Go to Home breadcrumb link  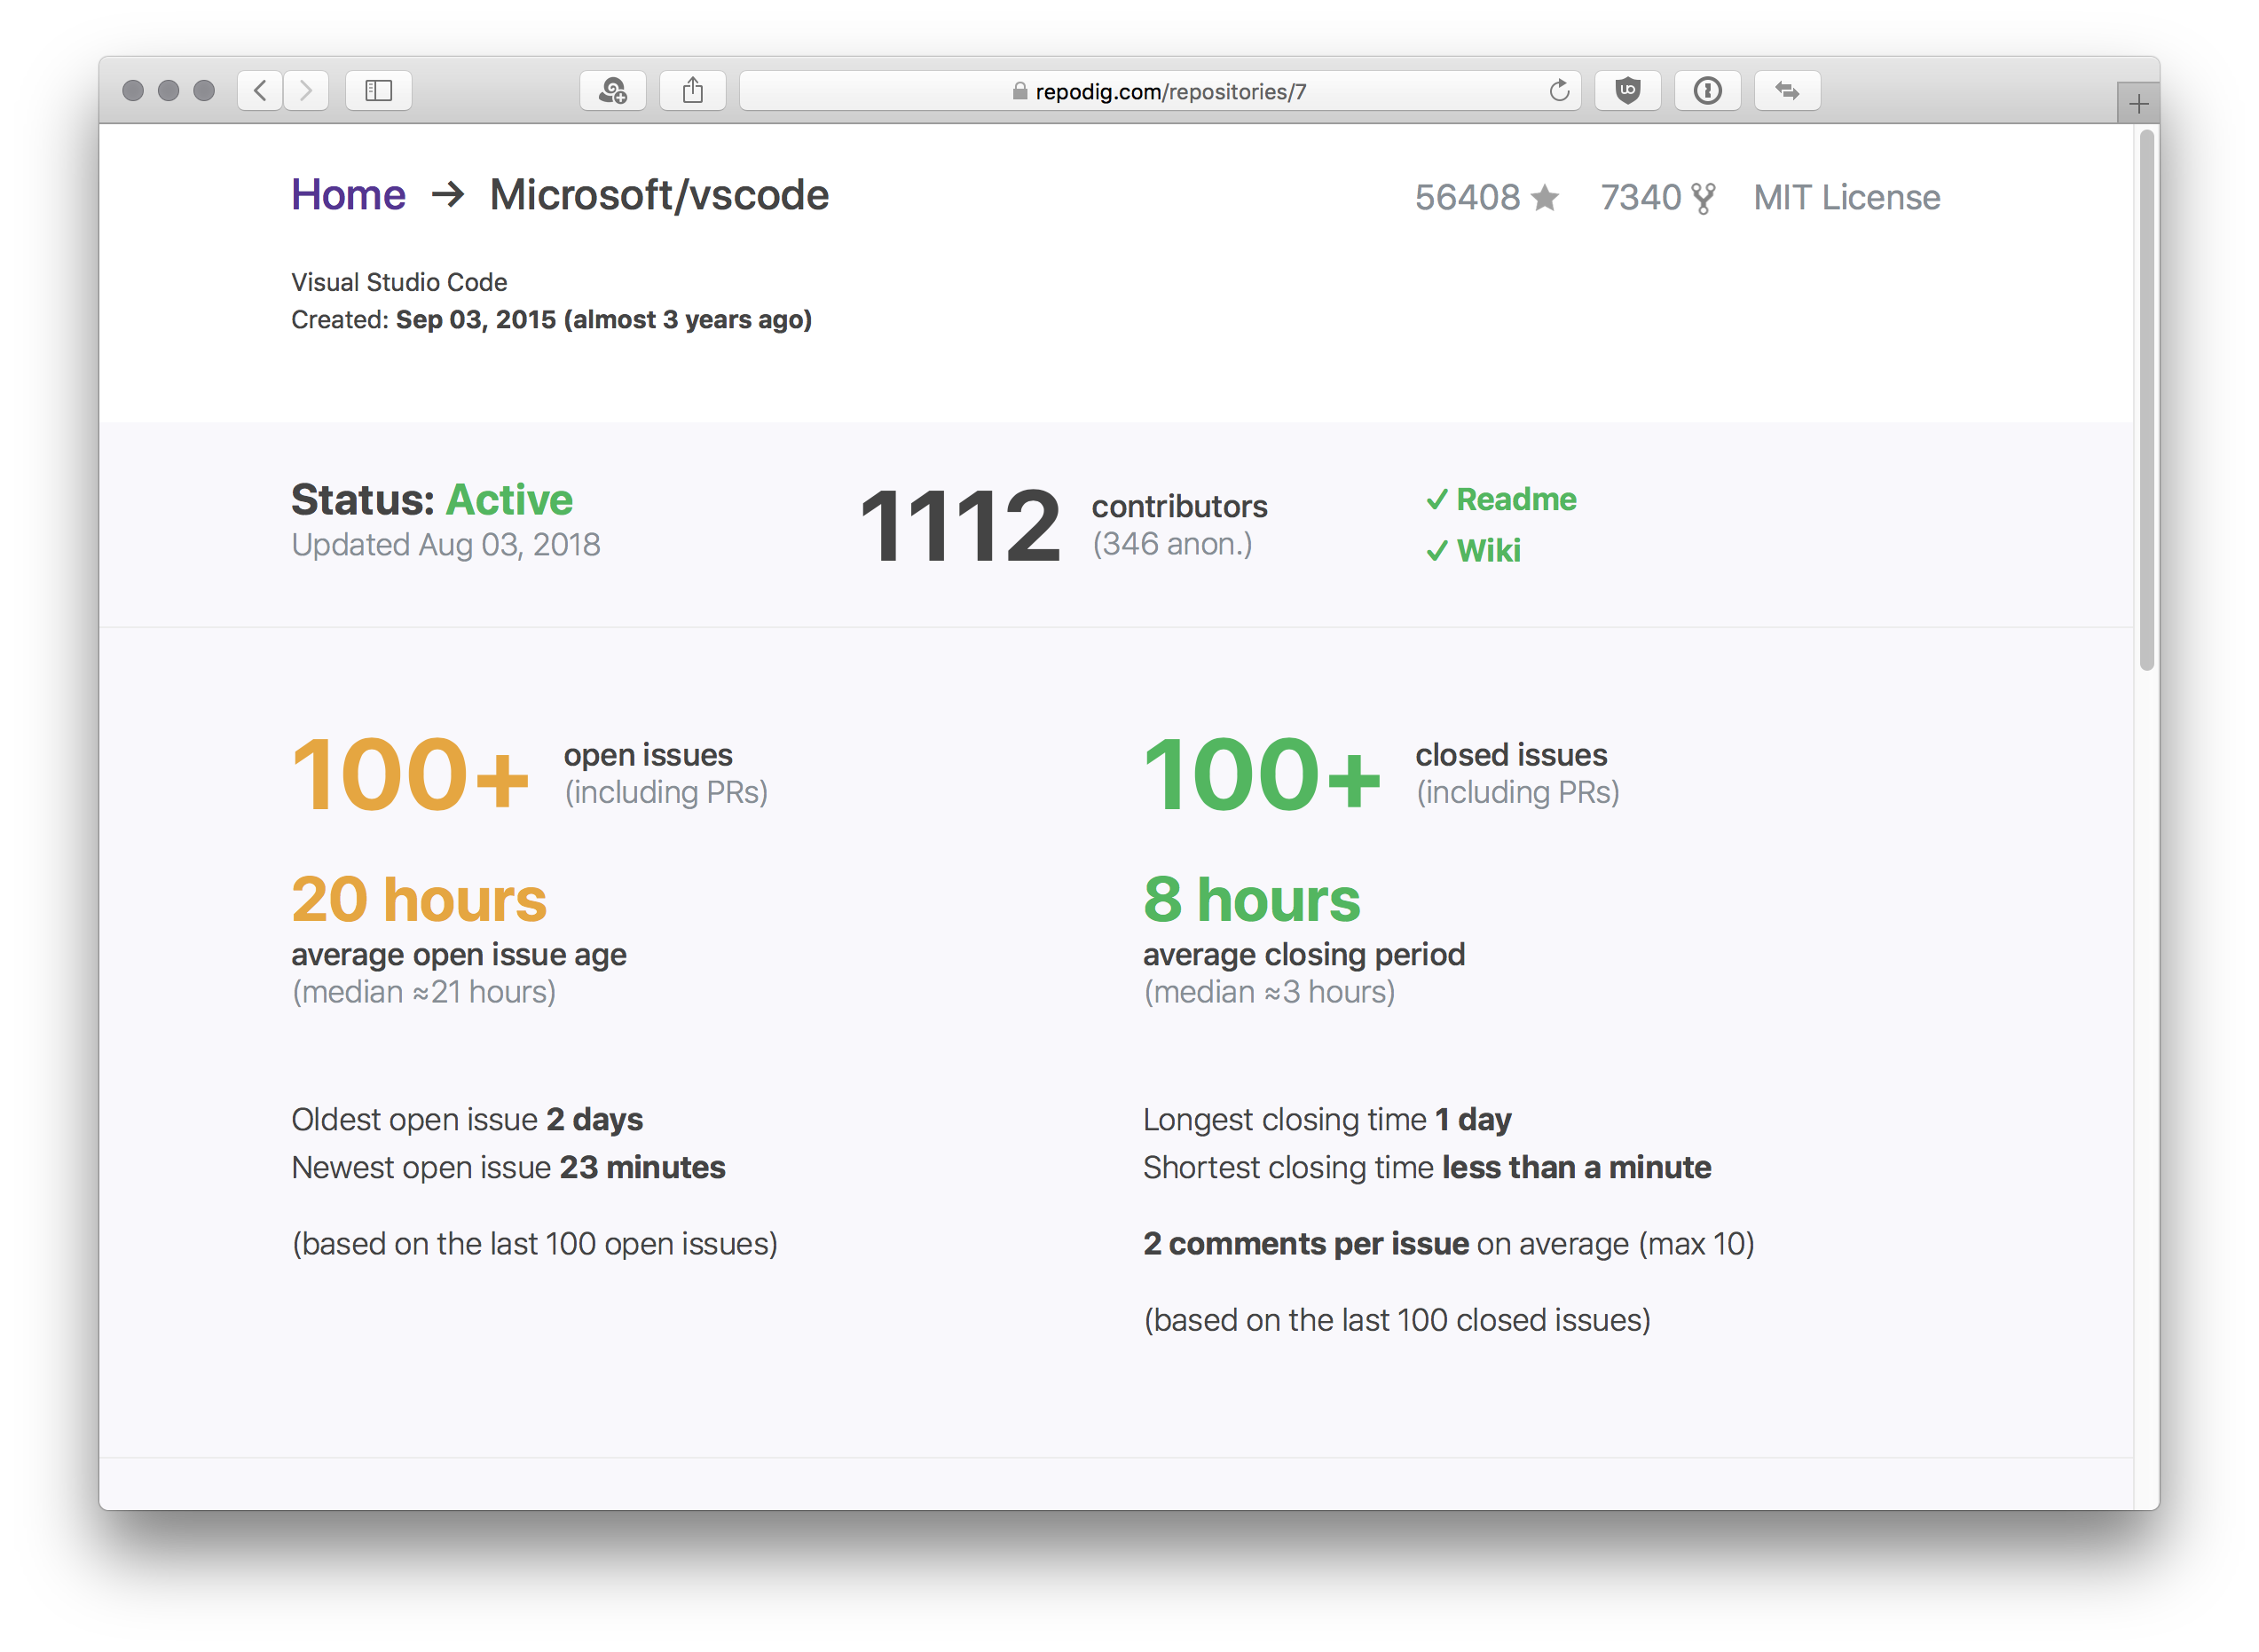click(348, 195)
